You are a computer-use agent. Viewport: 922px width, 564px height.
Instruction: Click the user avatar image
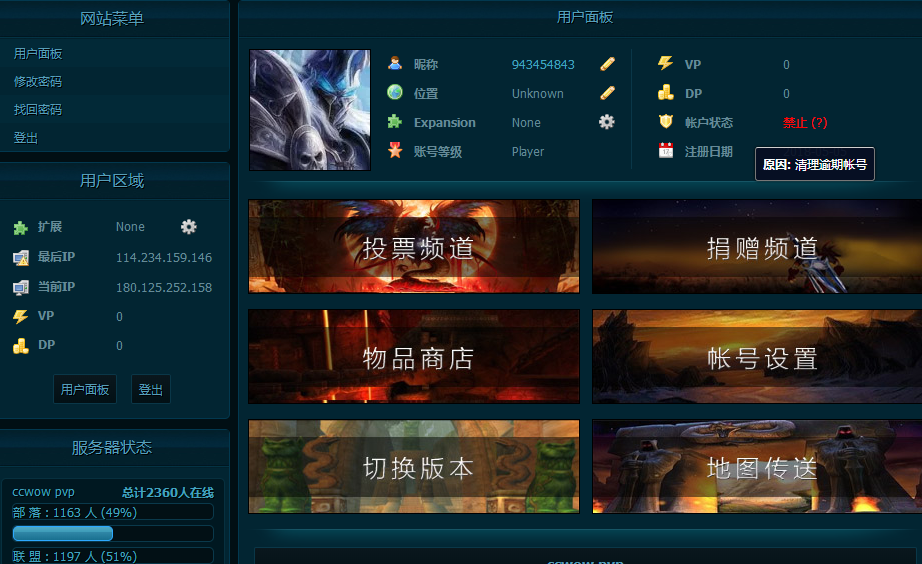pos(310,110)
